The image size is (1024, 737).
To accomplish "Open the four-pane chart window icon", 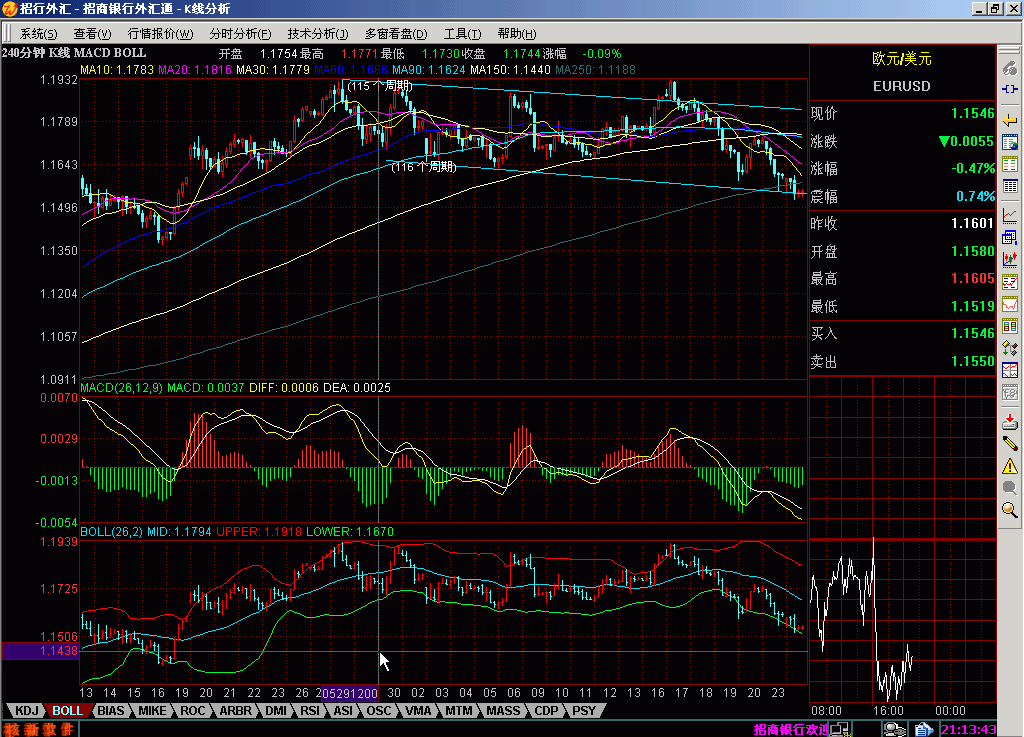I will (x=1010, y=370).
